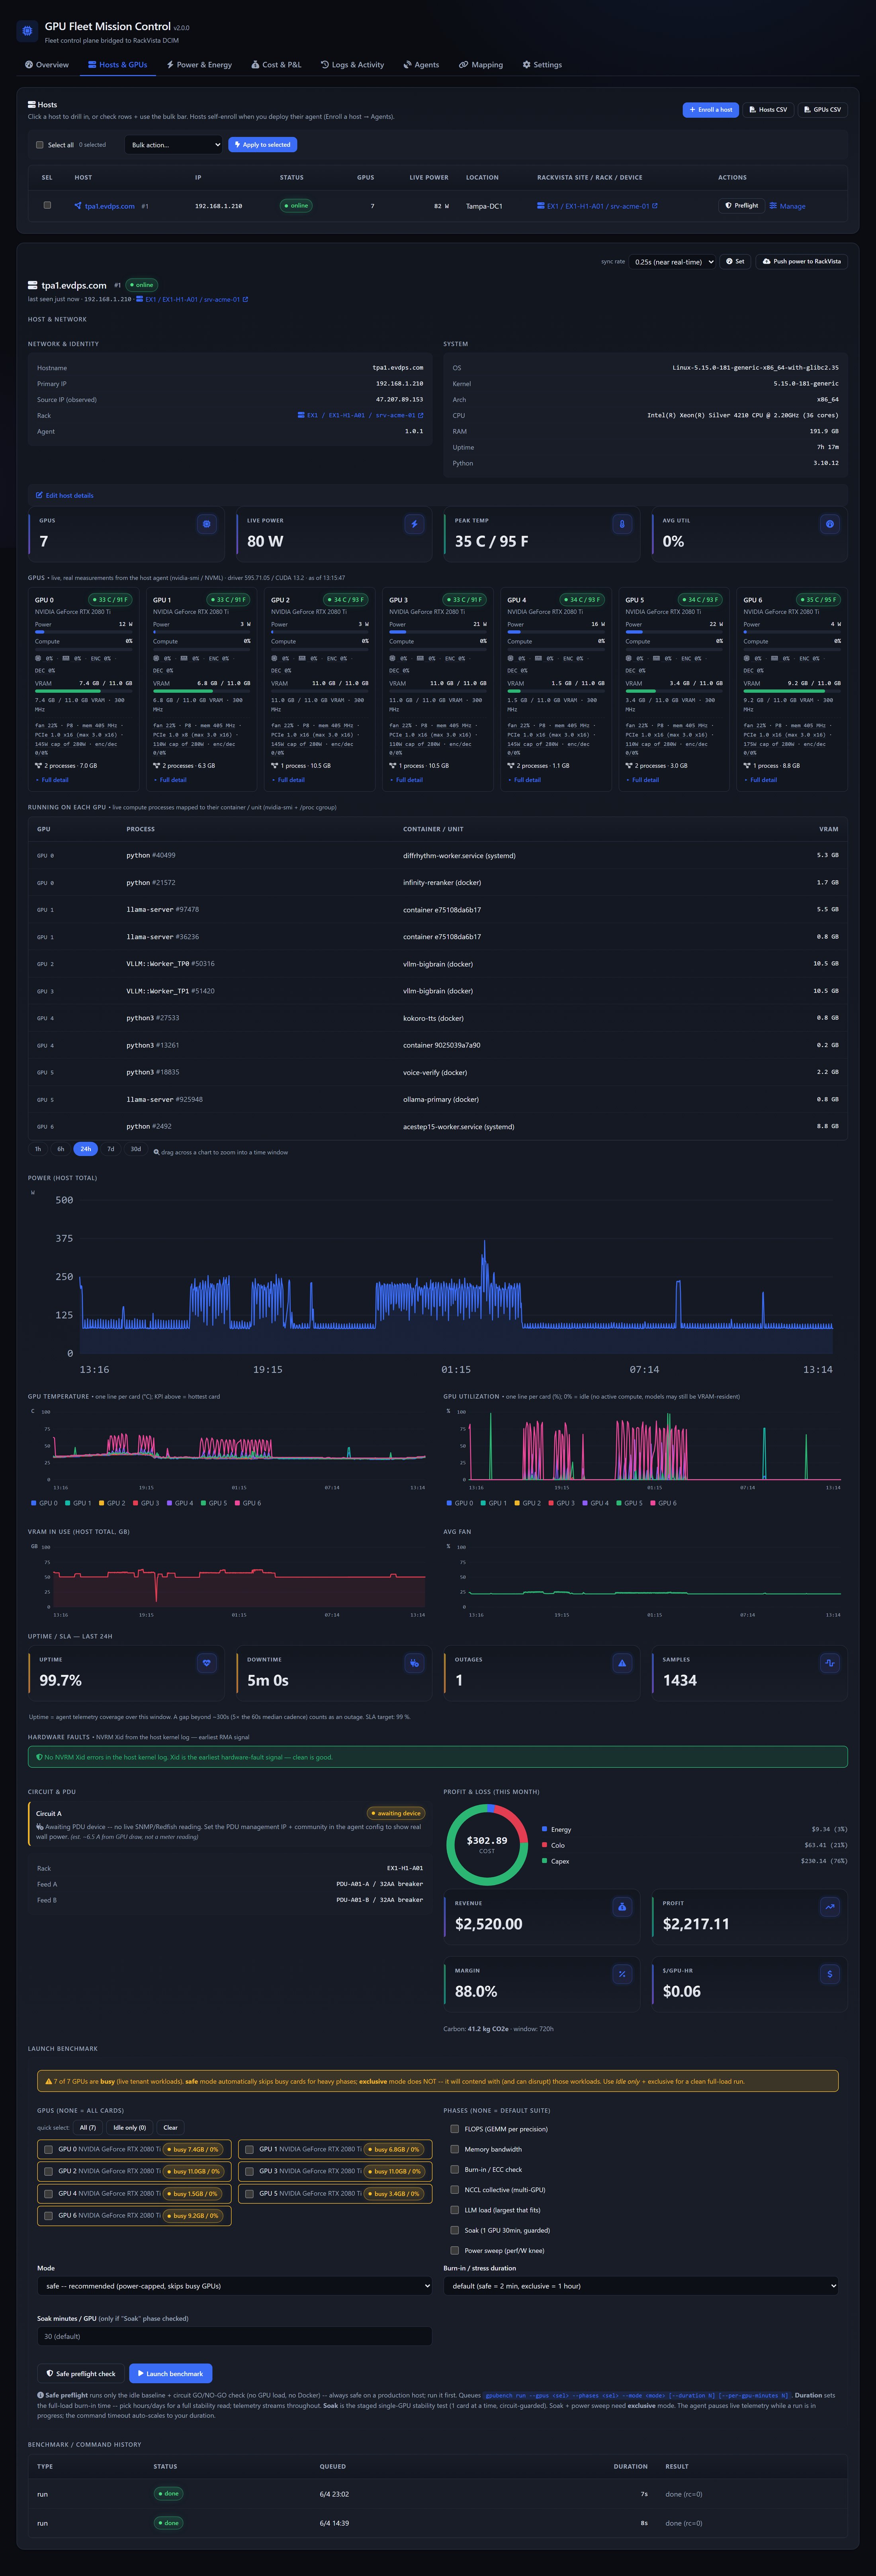Click the Energy legend swatch in Profit & Loss
Viewport: 876px width, 2576px height.
click(x=544, y=1829)
